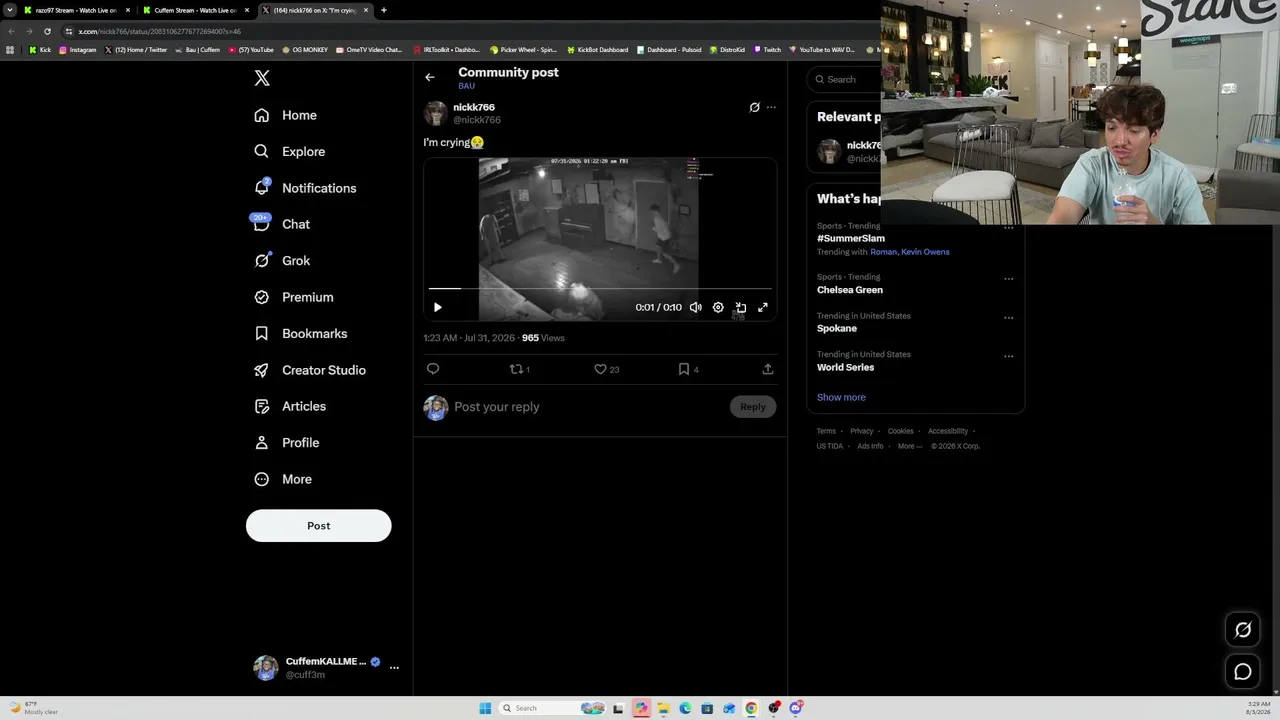
Task: Open the floating chat messages button
Action: click(1243, 672)
